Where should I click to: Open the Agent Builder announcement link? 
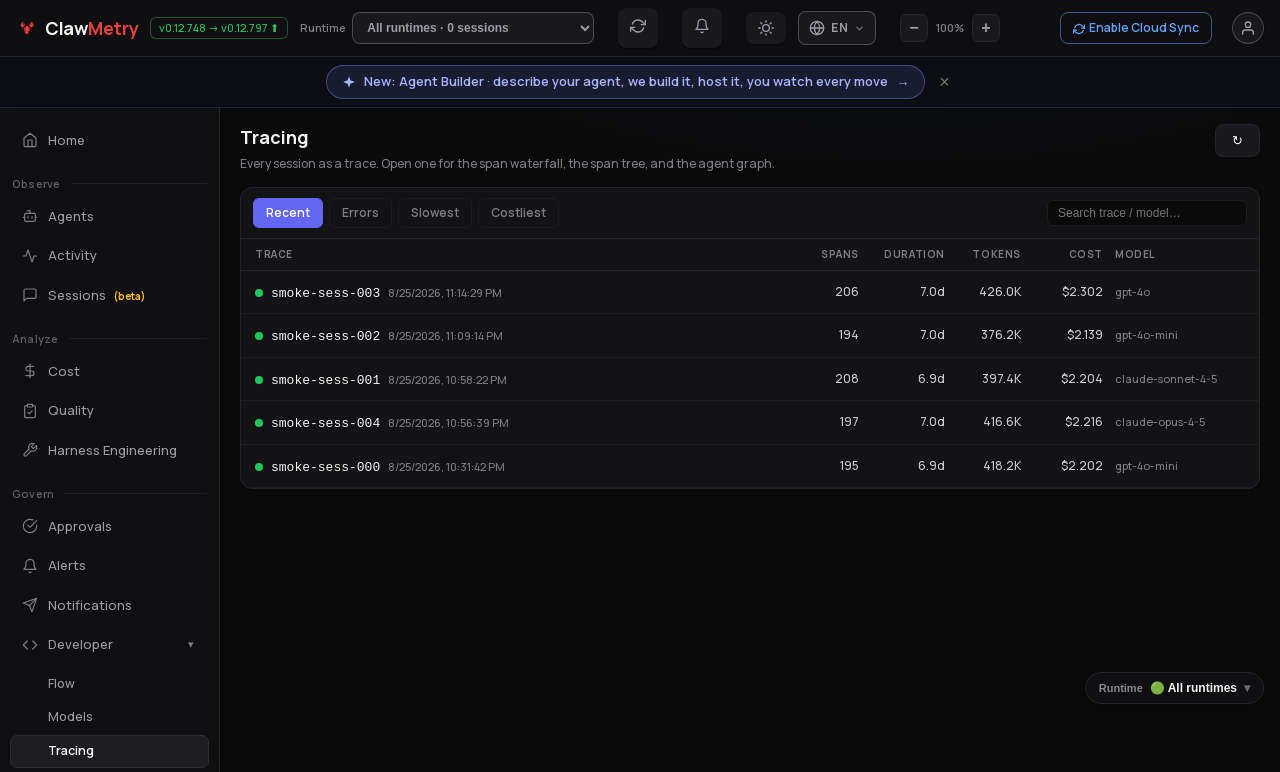click(x=625, y=82)
